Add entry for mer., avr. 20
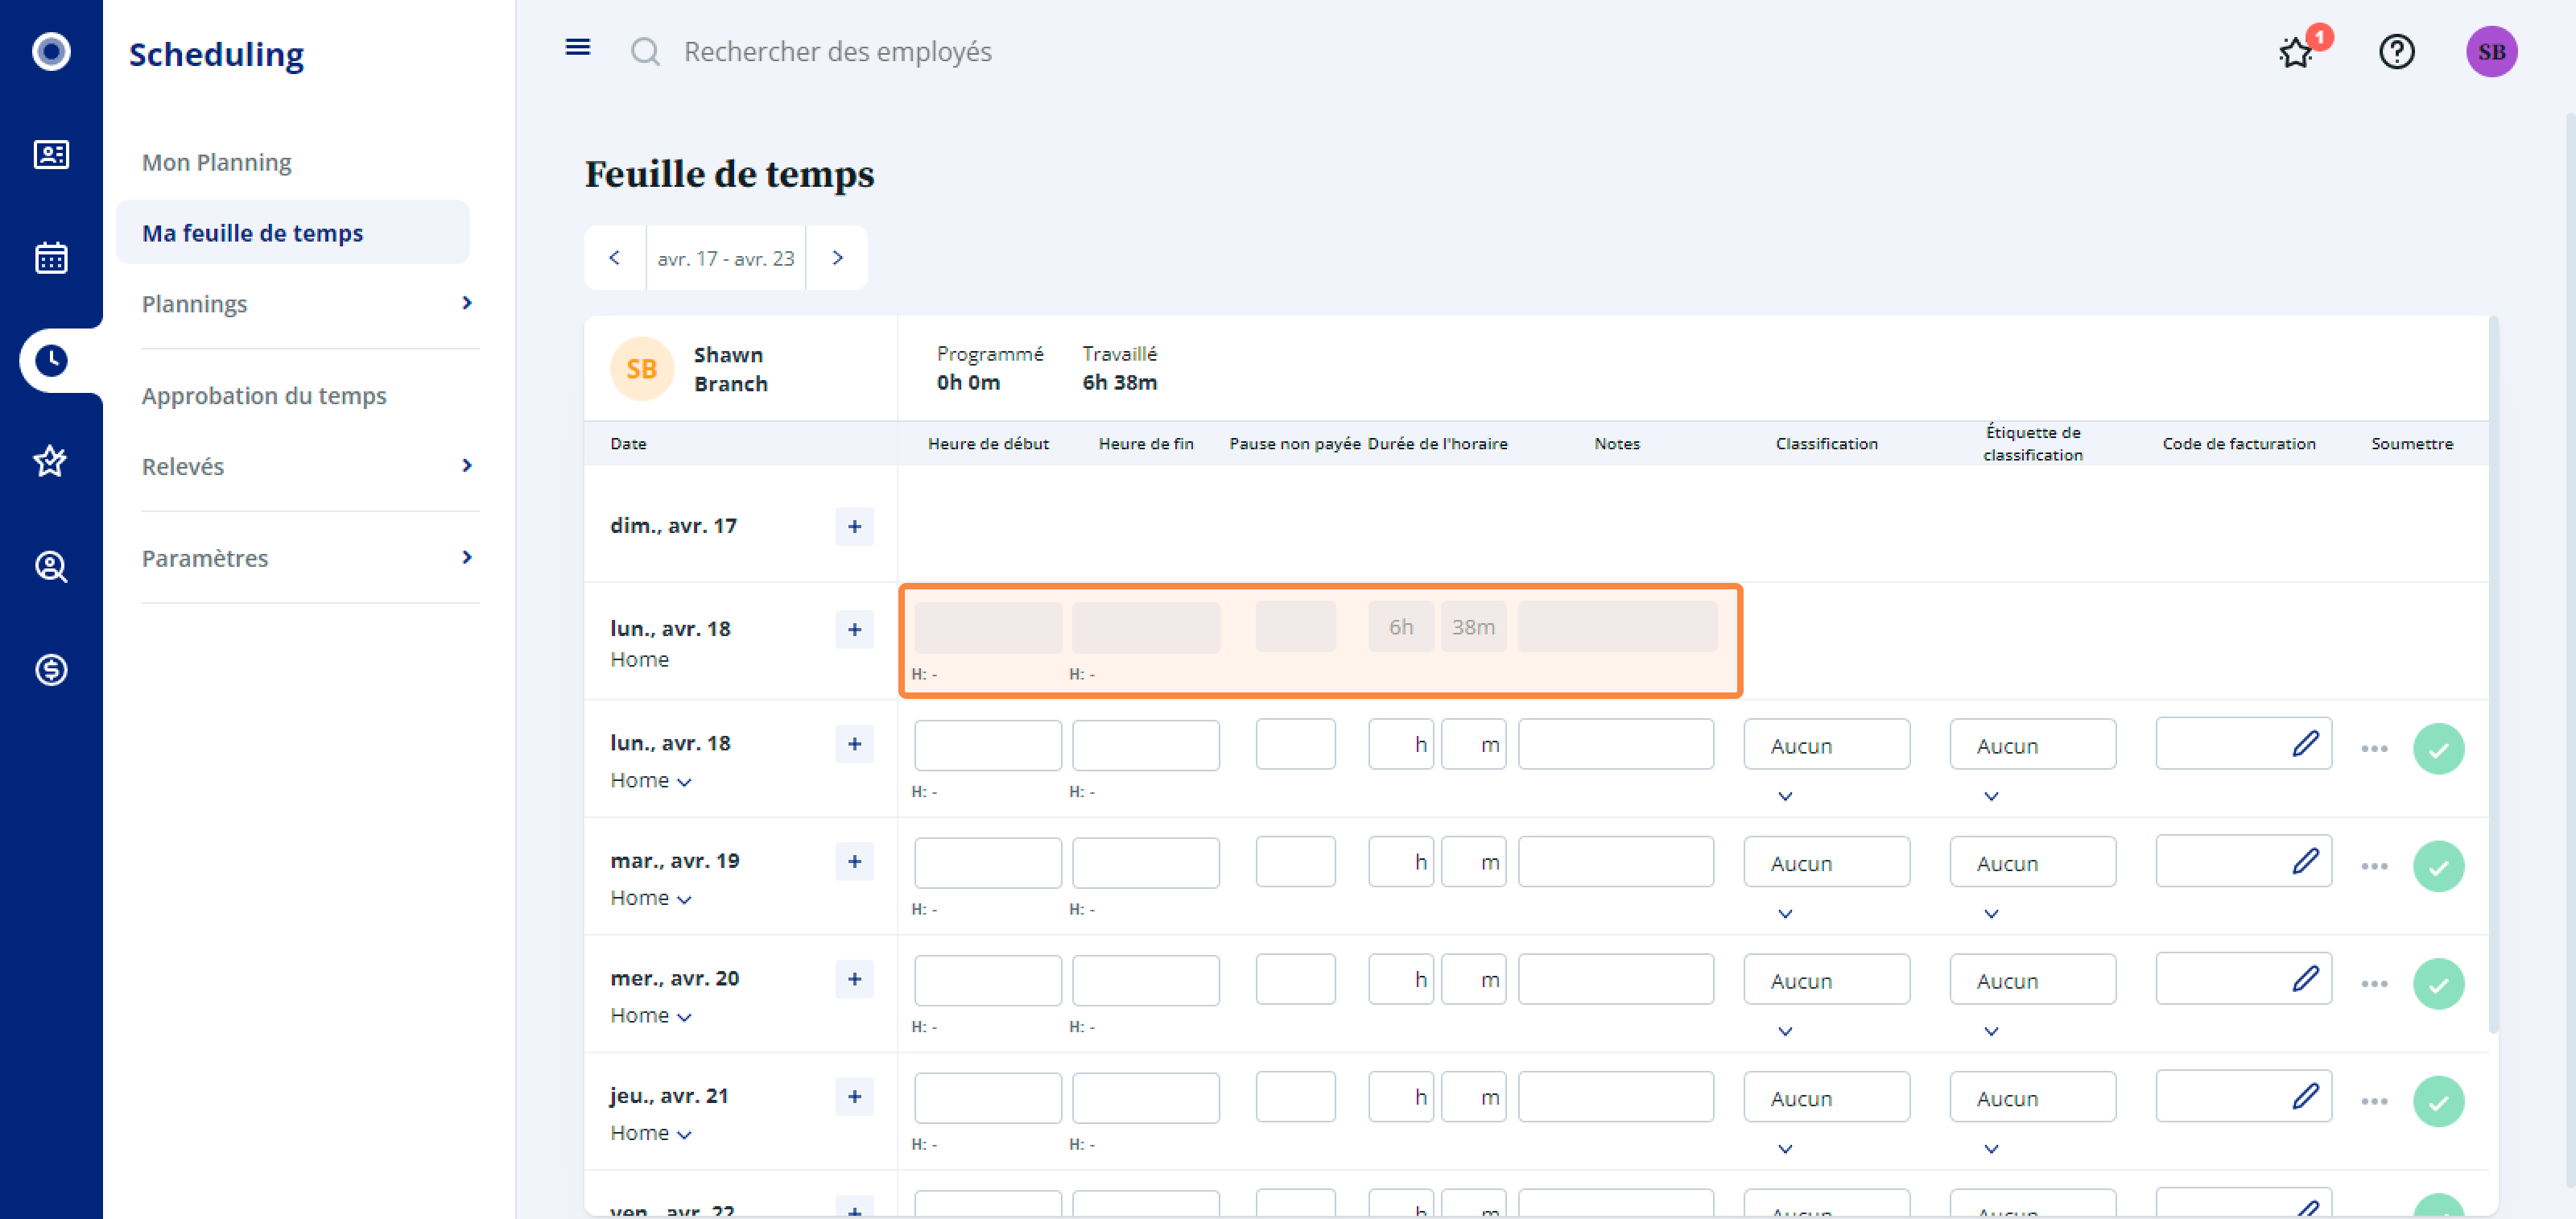Screen dimensions: 2576x1219 click(854, 978)
